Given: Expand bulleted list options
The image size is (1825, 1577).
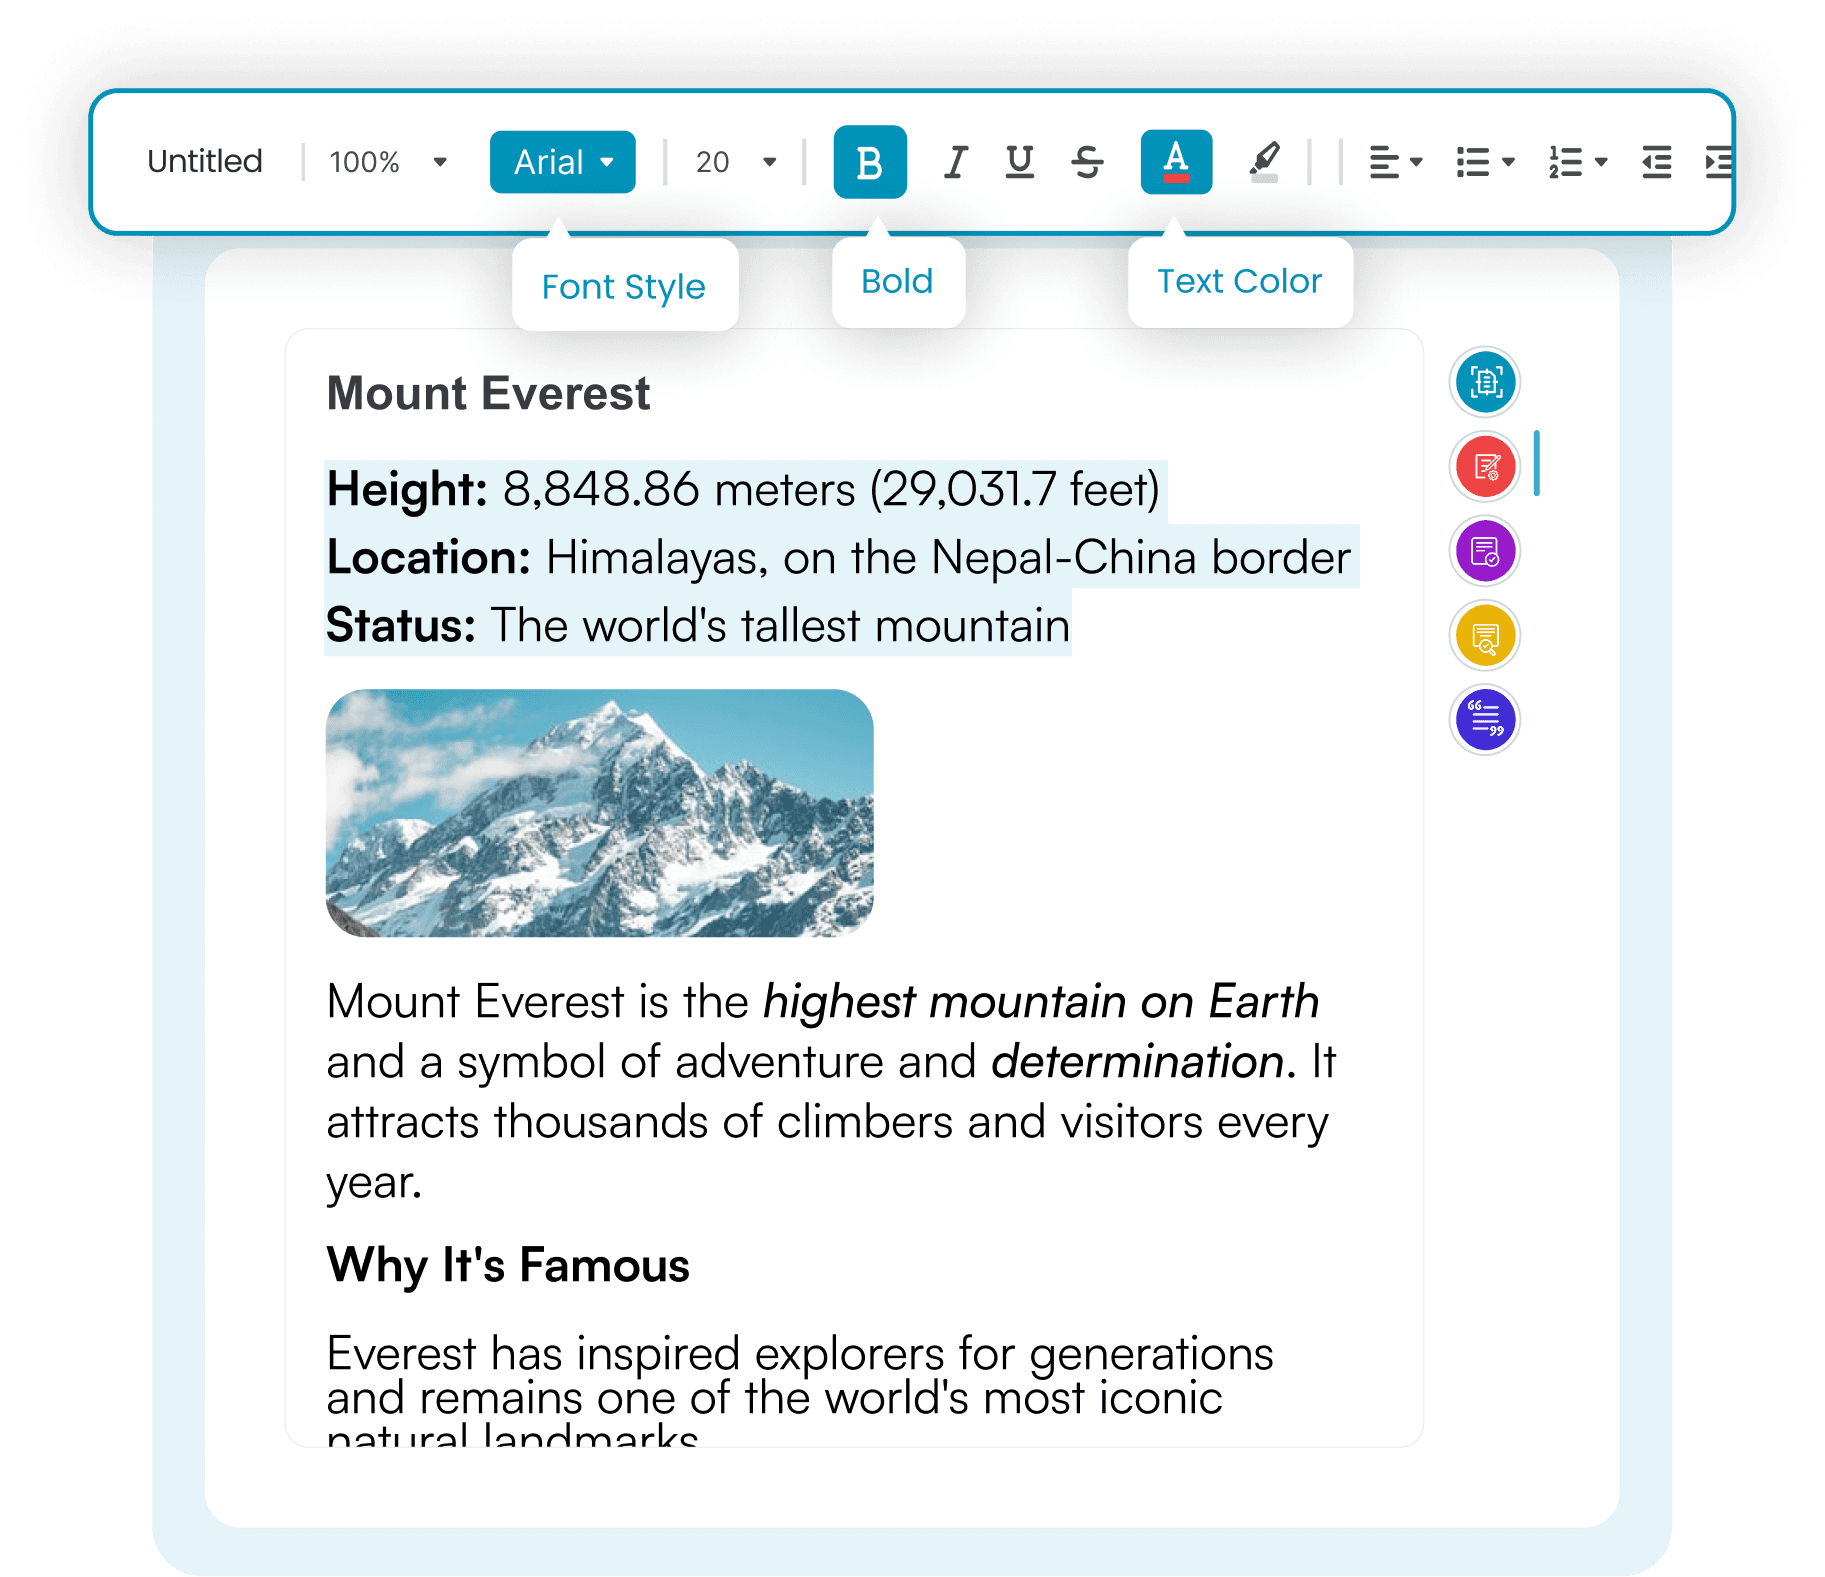Looking at the screenshot, I should (x=1485, y=162).
